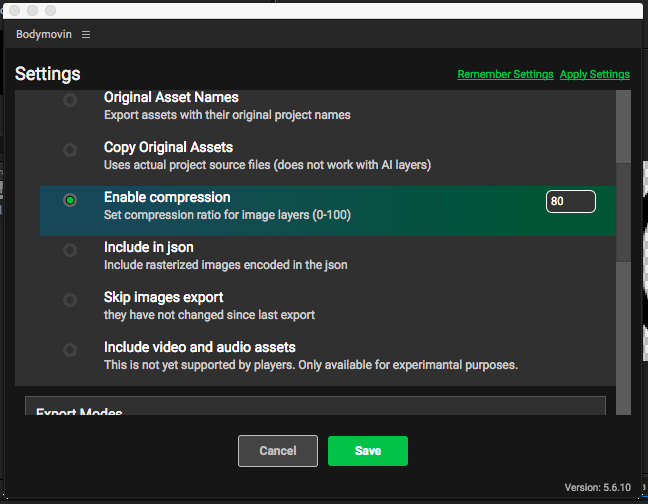Enable the Skip images export radio button
The width and height of the screenshot is (648, 504).
click(x=70, y=300)
